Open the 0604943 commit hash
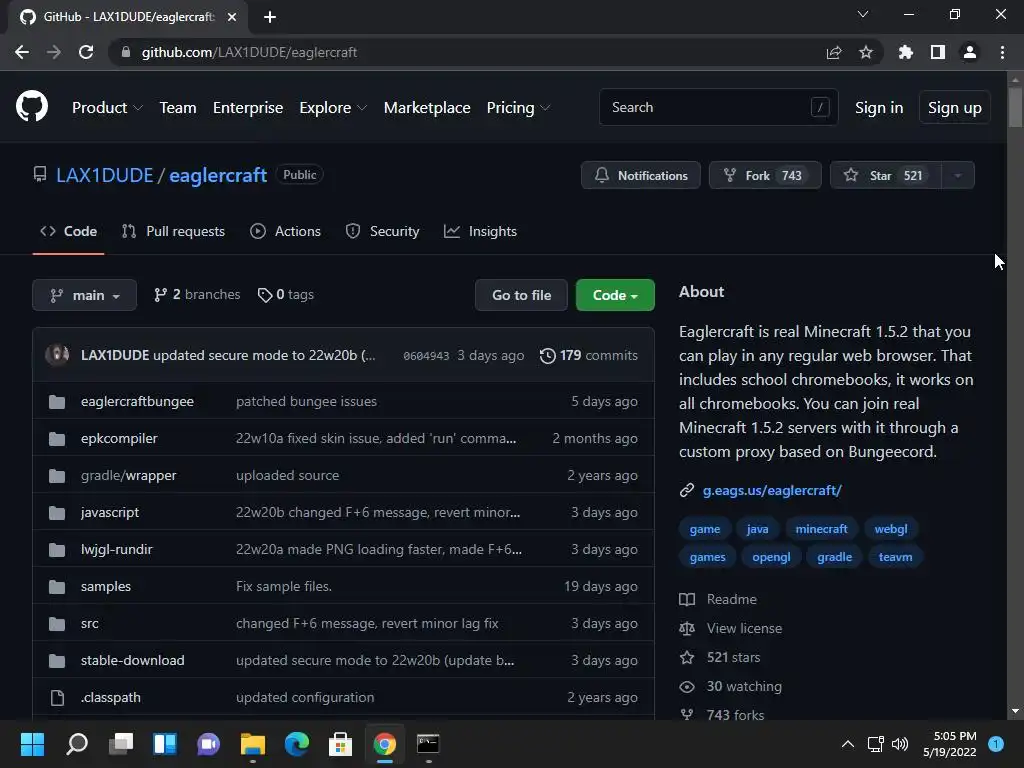Viewport: 1024px width, 768px height. [426, 356]
